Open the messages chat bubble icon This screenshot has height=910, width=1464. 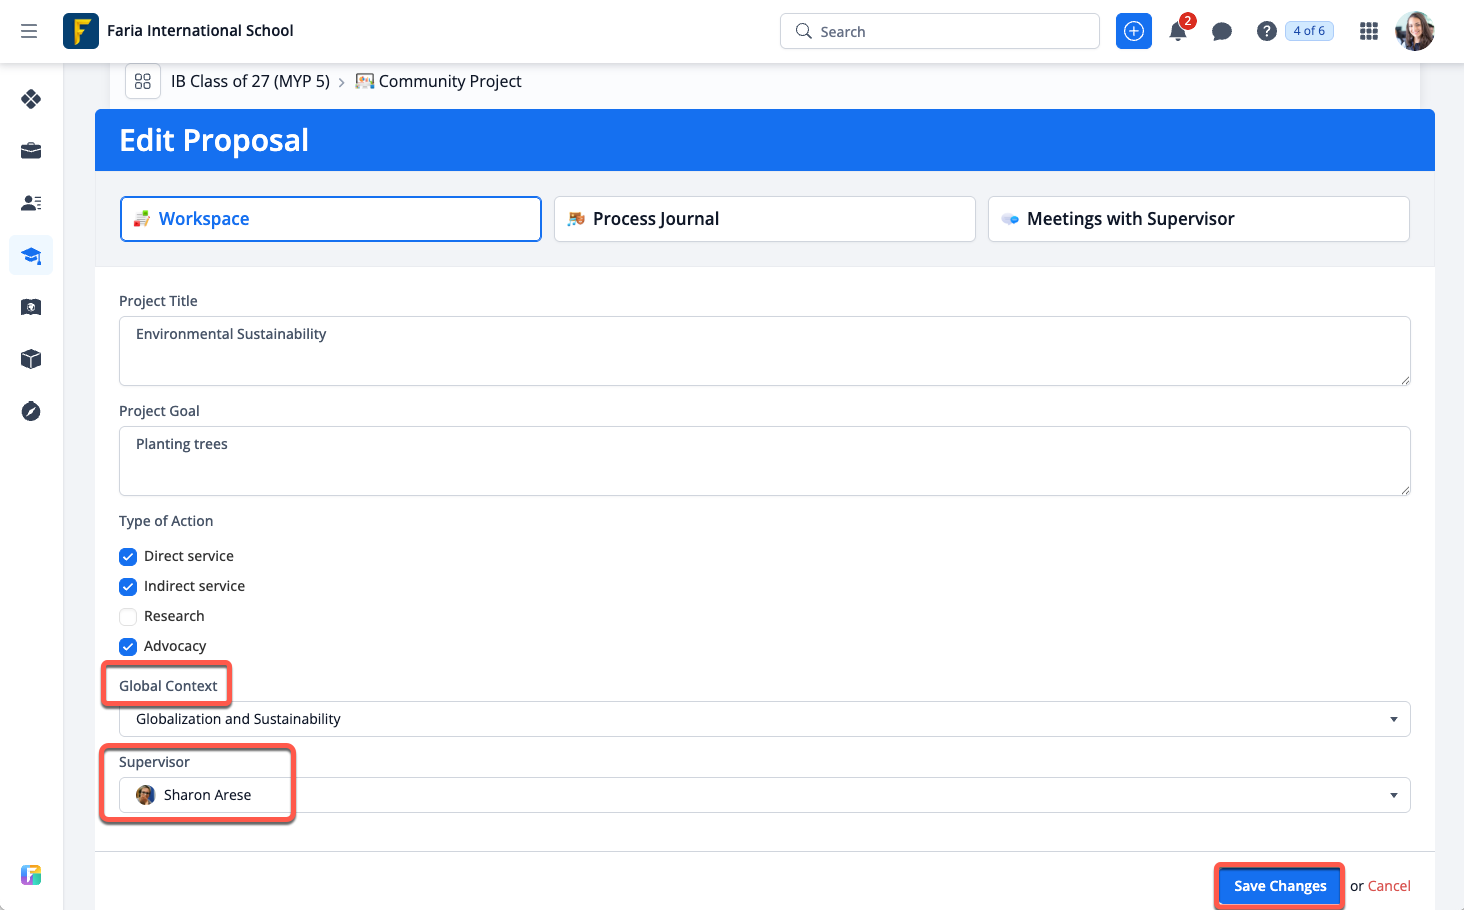click(1221, 31)
